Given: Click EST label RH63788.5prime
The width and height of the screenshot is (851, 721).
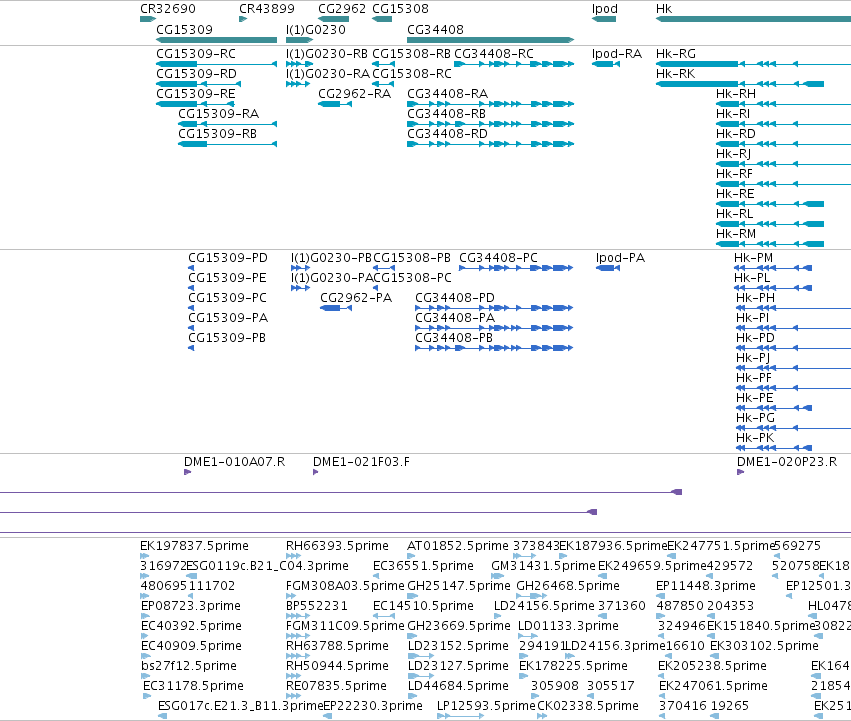Looking at the screenshot, I should point(338,646).
